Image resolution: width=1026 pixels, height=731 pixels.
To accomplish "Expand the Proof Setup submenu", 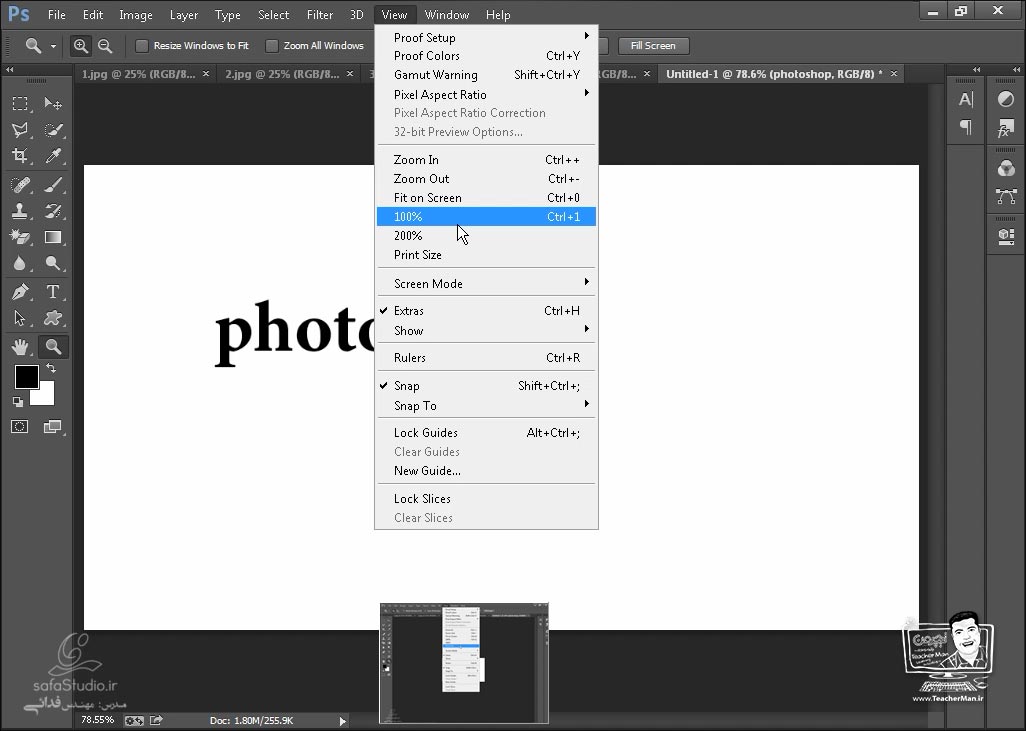I will click(x=486, y=37).
